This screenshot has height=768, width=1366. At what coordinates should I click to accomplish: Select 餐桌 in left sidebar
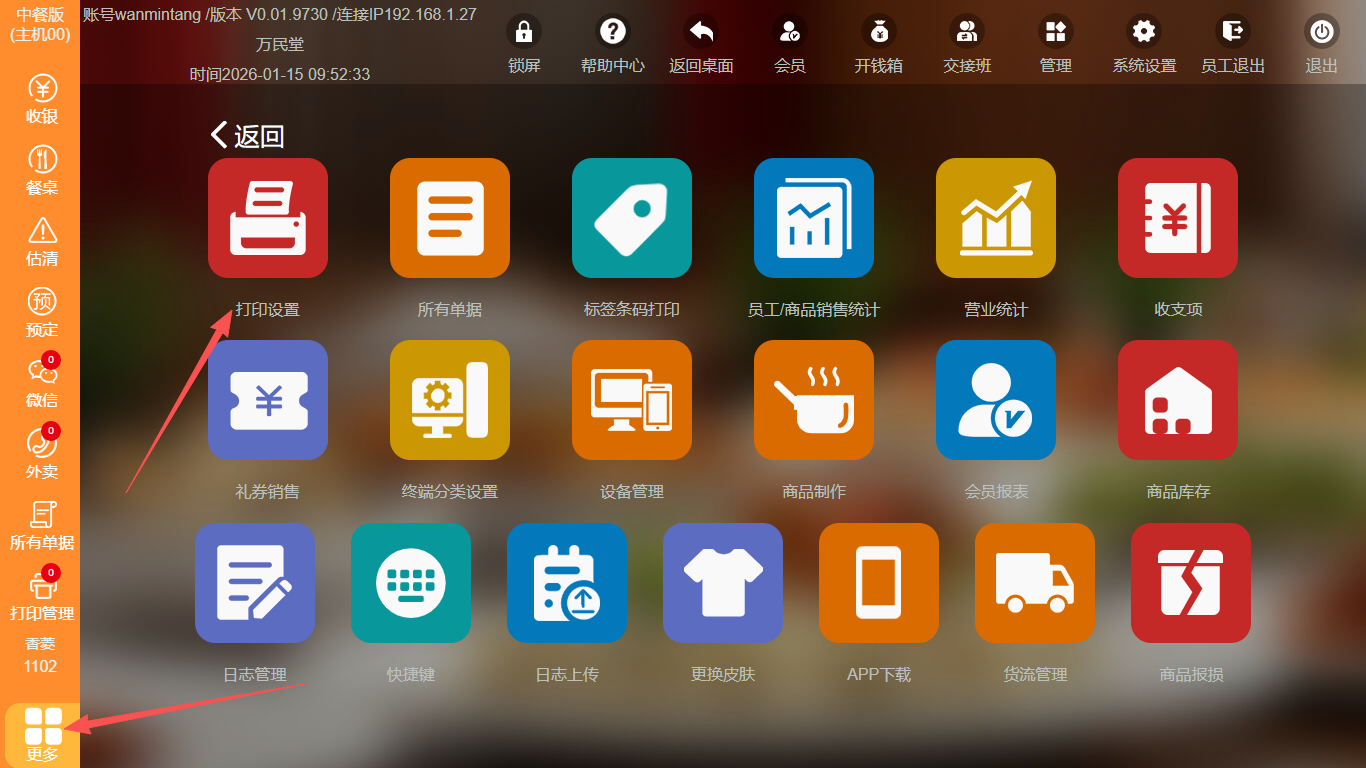[x=42, y=171]
